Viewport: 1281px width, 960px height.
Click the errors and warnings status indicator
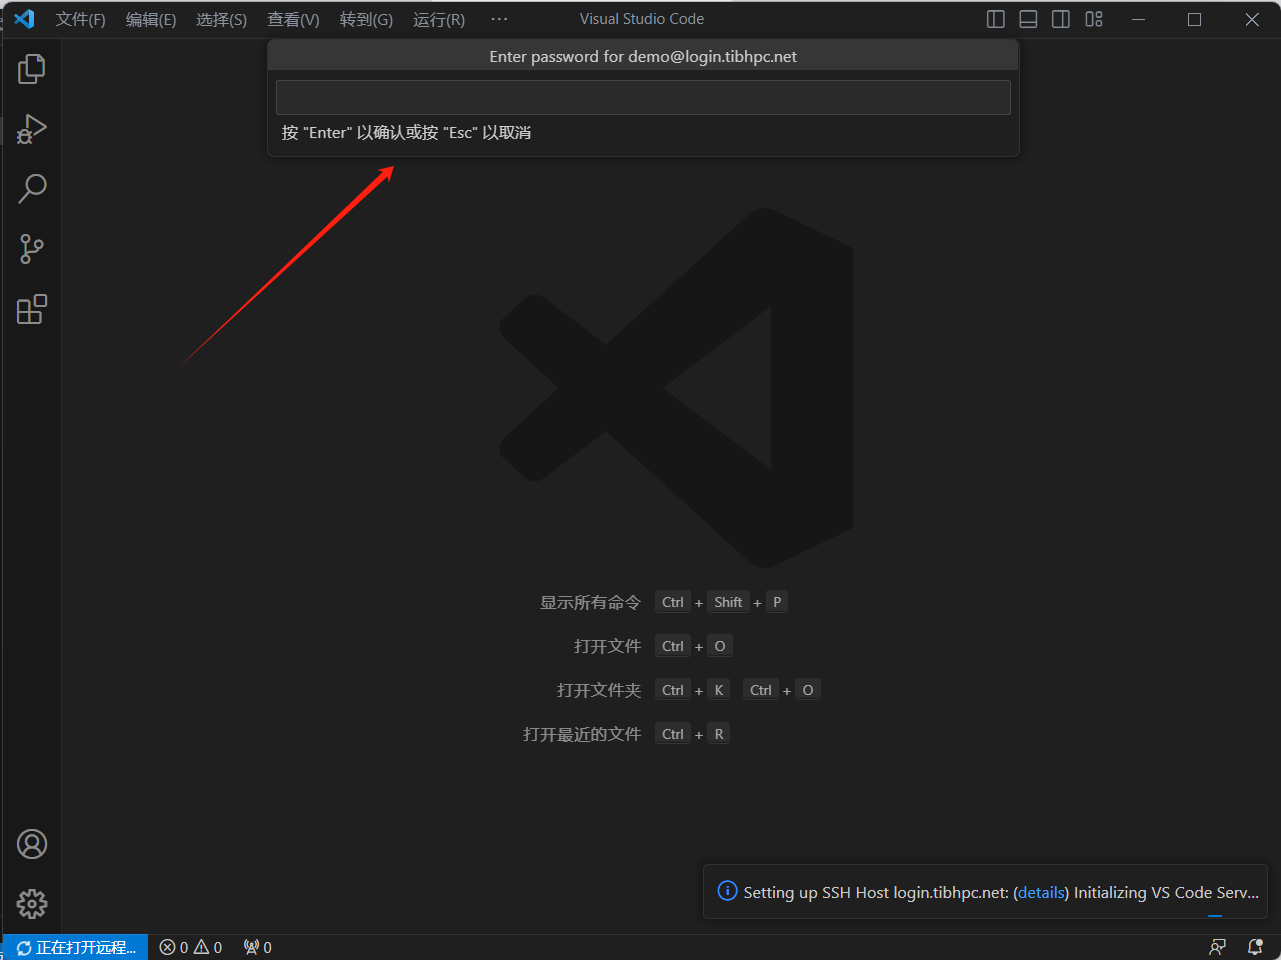[191, 947]
